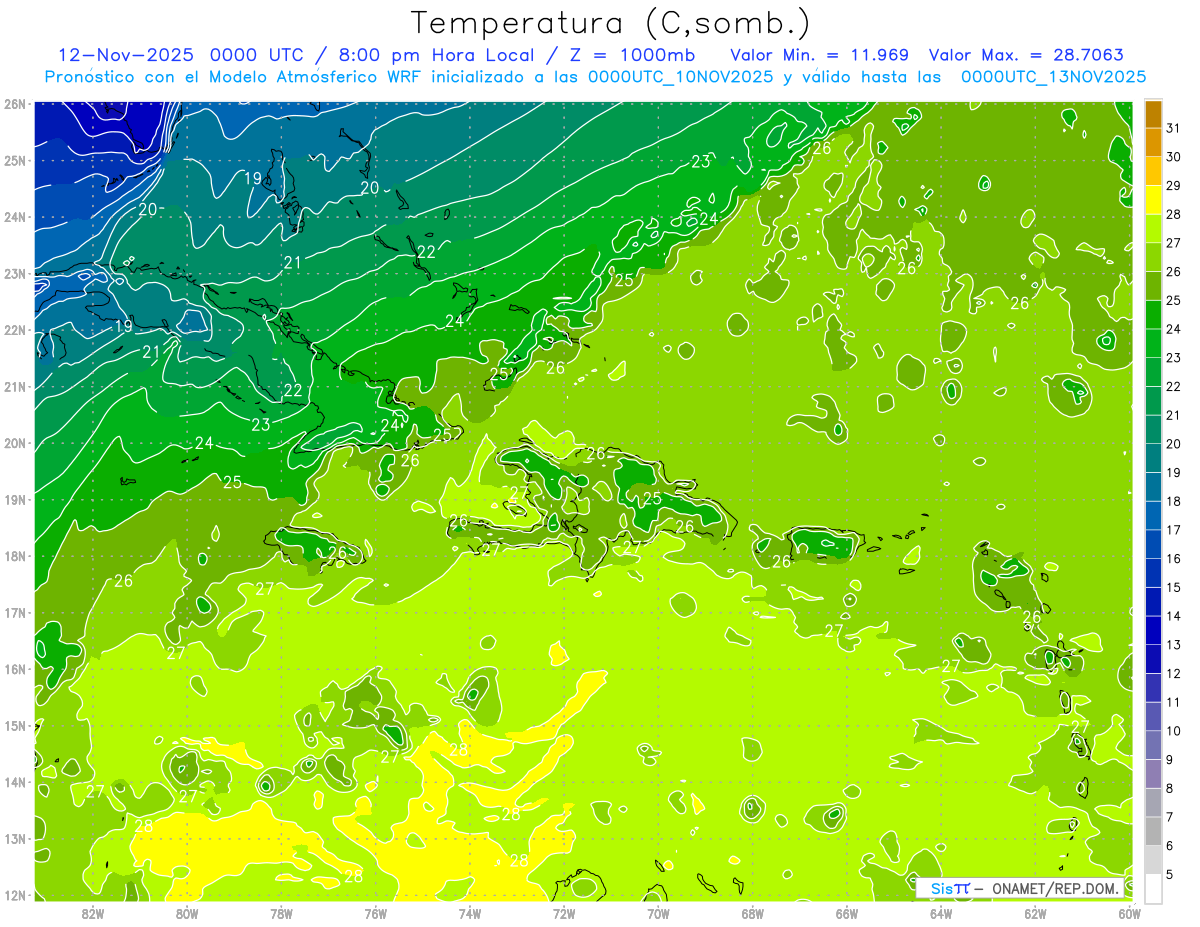Click the 17N latitude axis label

[x=15, y=612]
